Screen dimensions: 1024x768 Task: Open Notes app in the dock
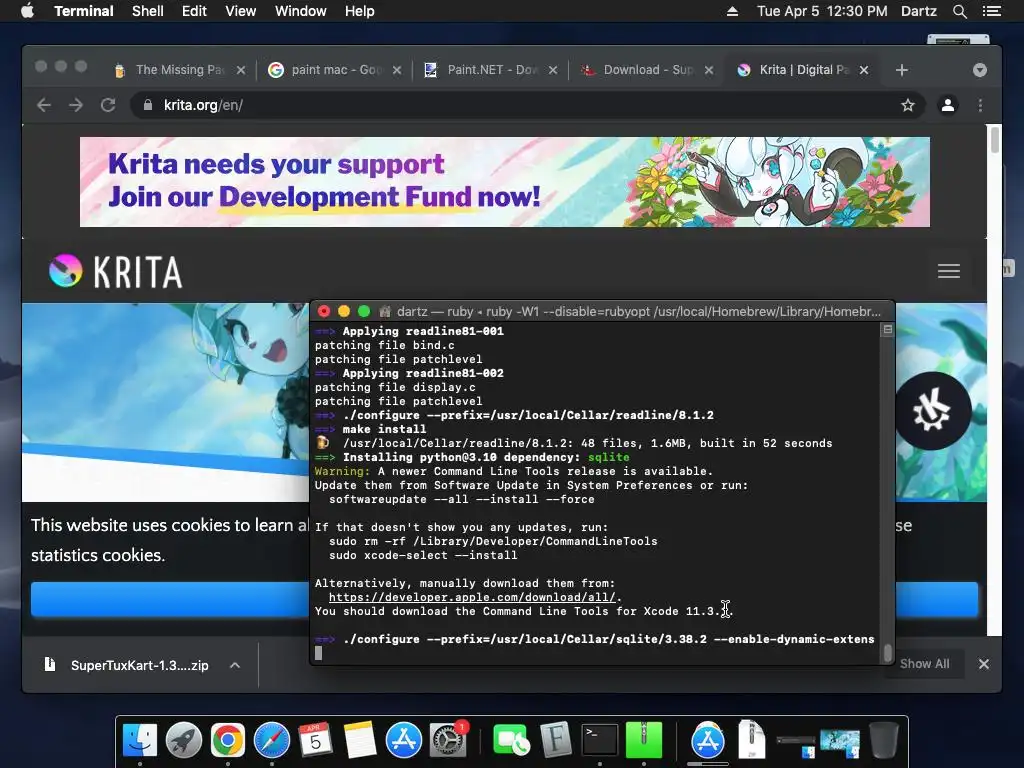(360, 741)
